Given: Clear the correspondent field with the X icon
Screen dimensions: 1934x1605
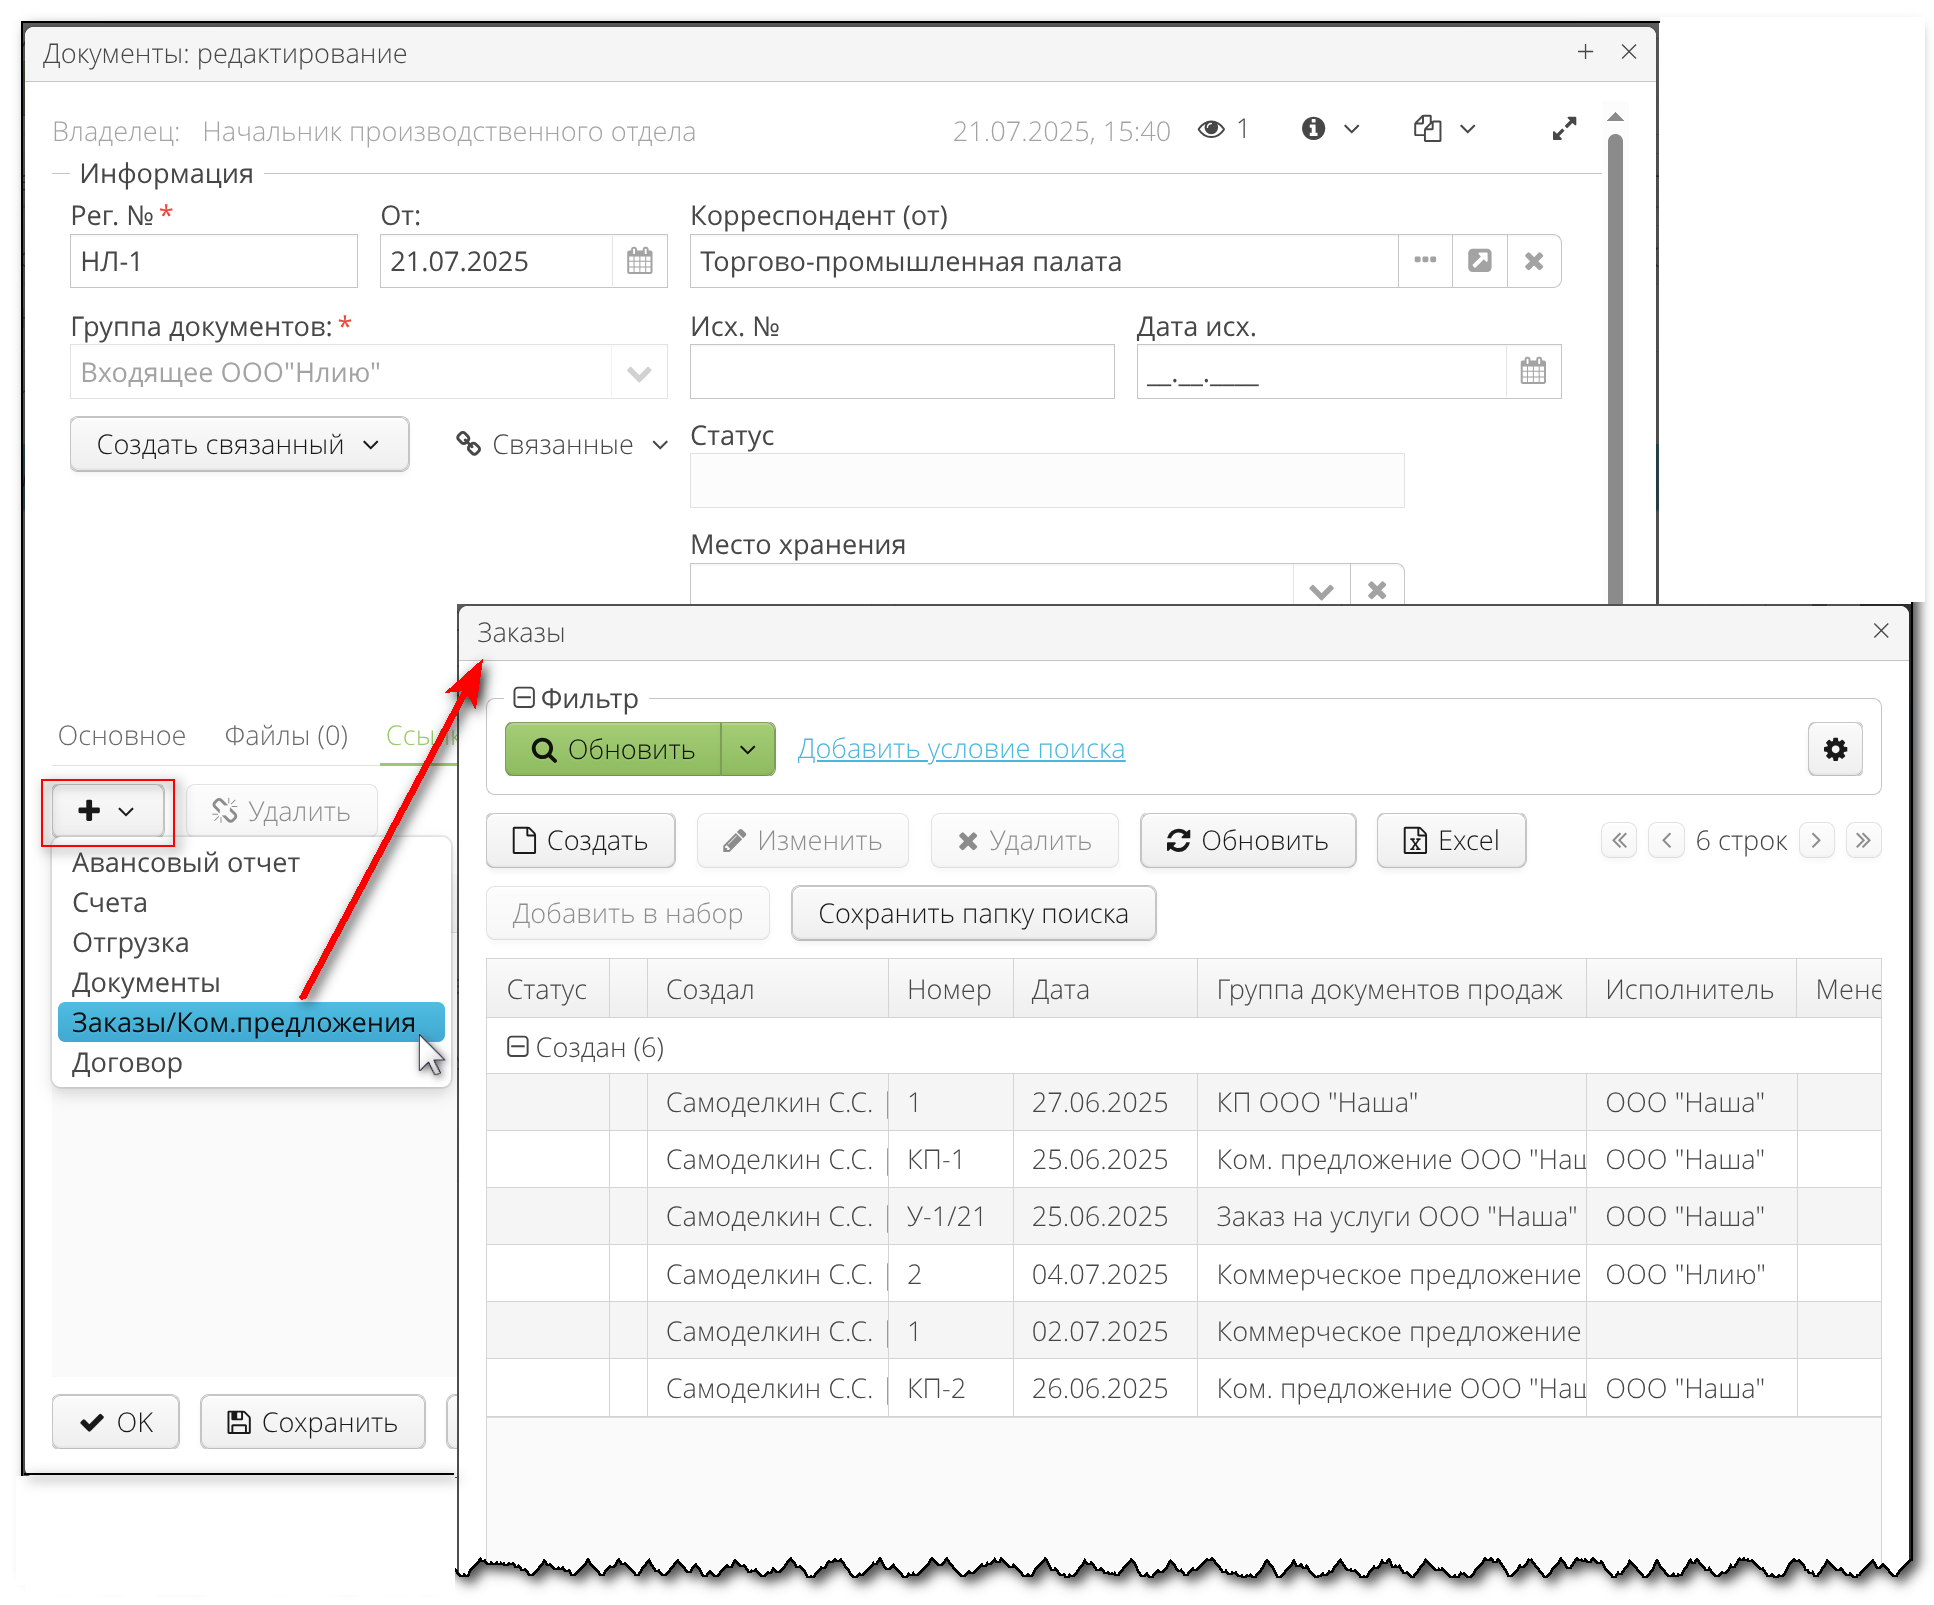Looking at the screenshot, I should tap(1534, 260).
